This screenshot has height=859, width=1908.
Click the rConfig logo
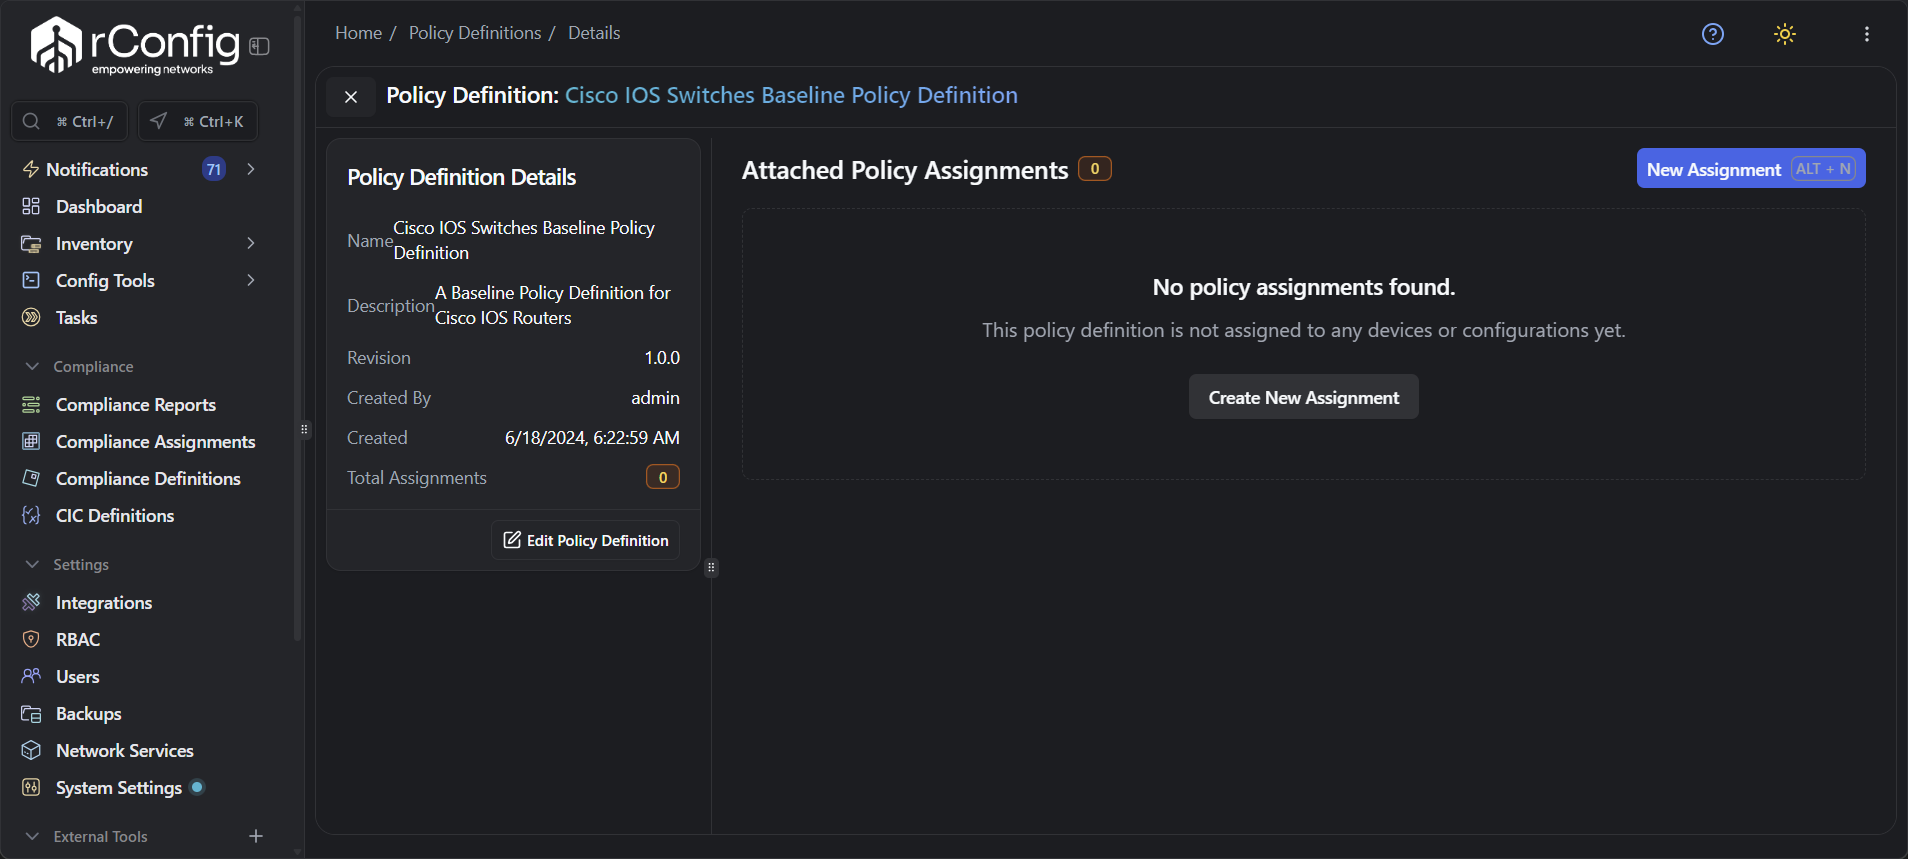135,45
